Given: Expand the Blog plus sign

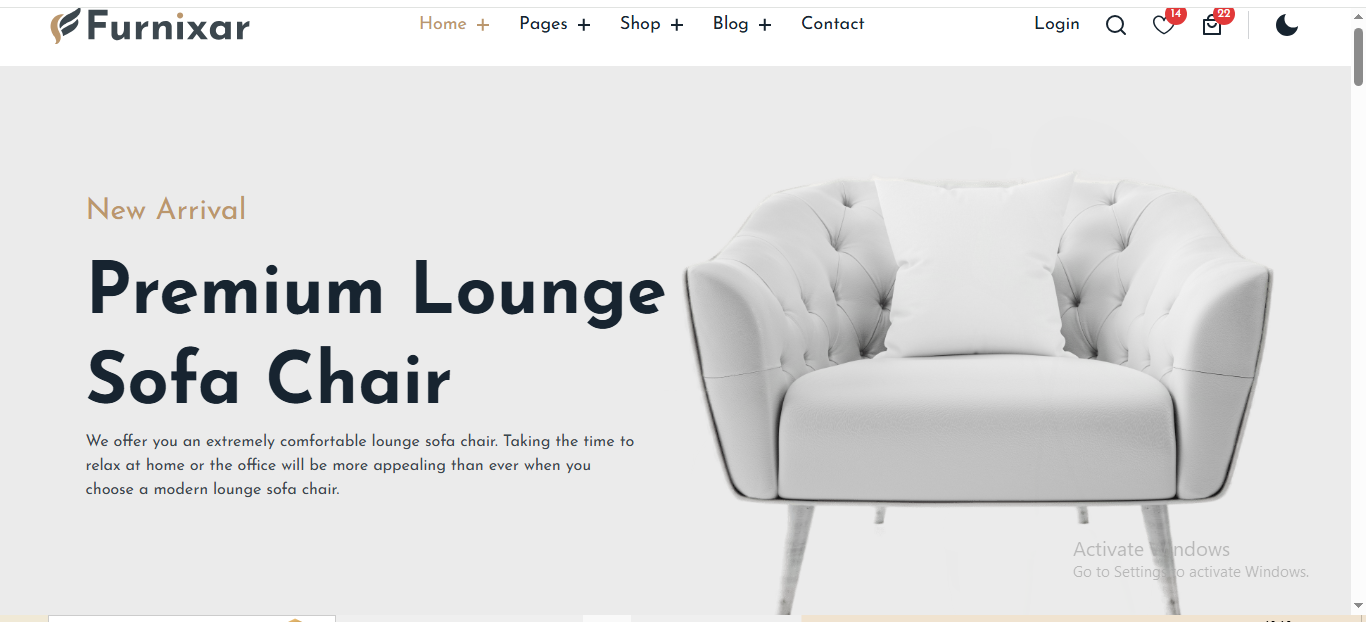Looking at the screenshot, I should click(765, 25).
